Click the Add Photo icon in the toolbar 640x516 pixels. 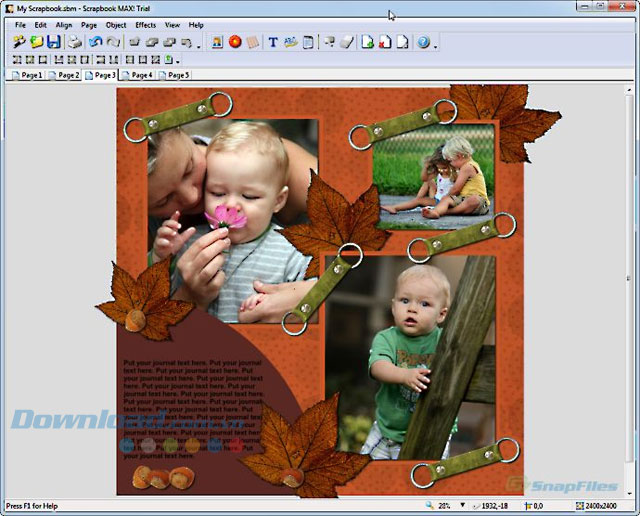(217, 42)
